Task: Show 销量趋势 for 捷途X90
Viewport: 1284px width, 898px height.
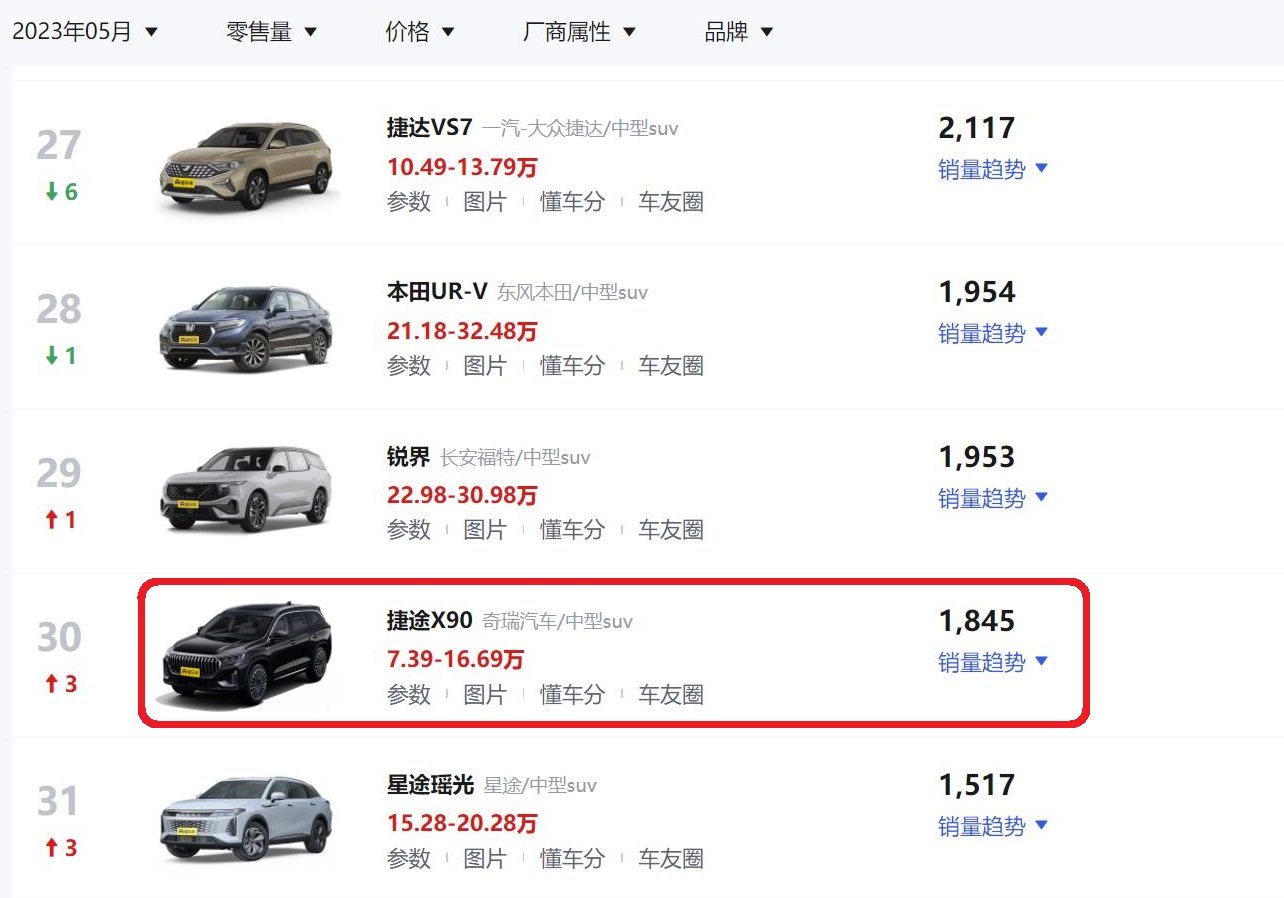Action: click(993, 662)
